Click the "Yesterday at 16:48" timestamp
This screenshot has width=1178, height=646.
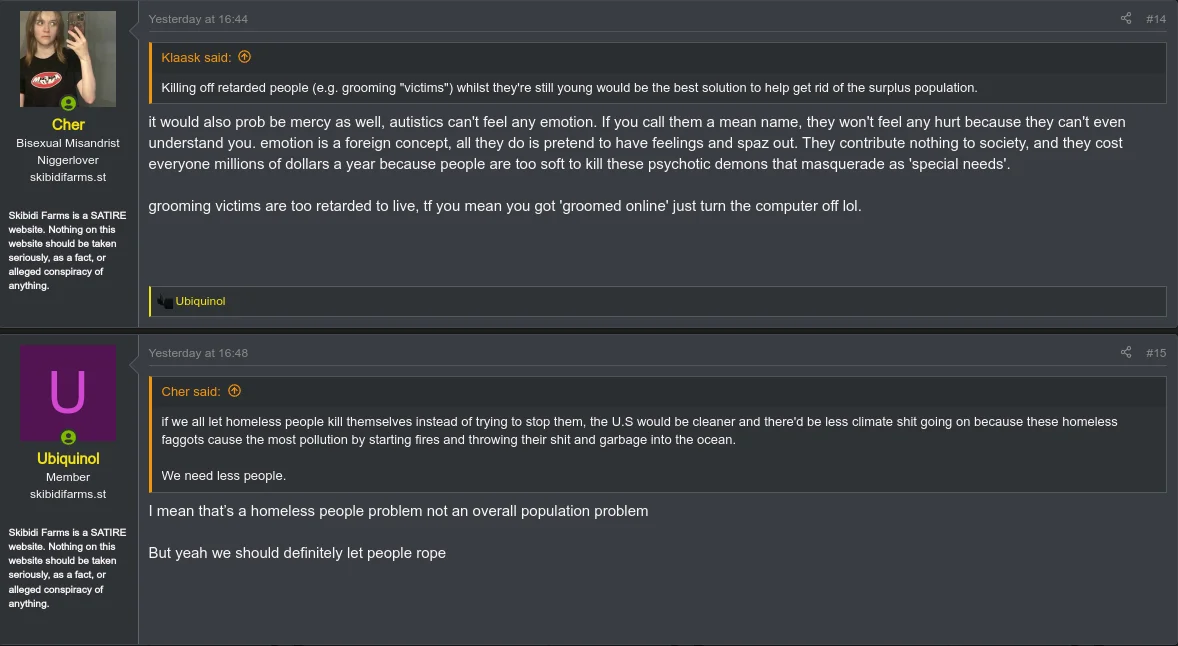tap(198, 353)
